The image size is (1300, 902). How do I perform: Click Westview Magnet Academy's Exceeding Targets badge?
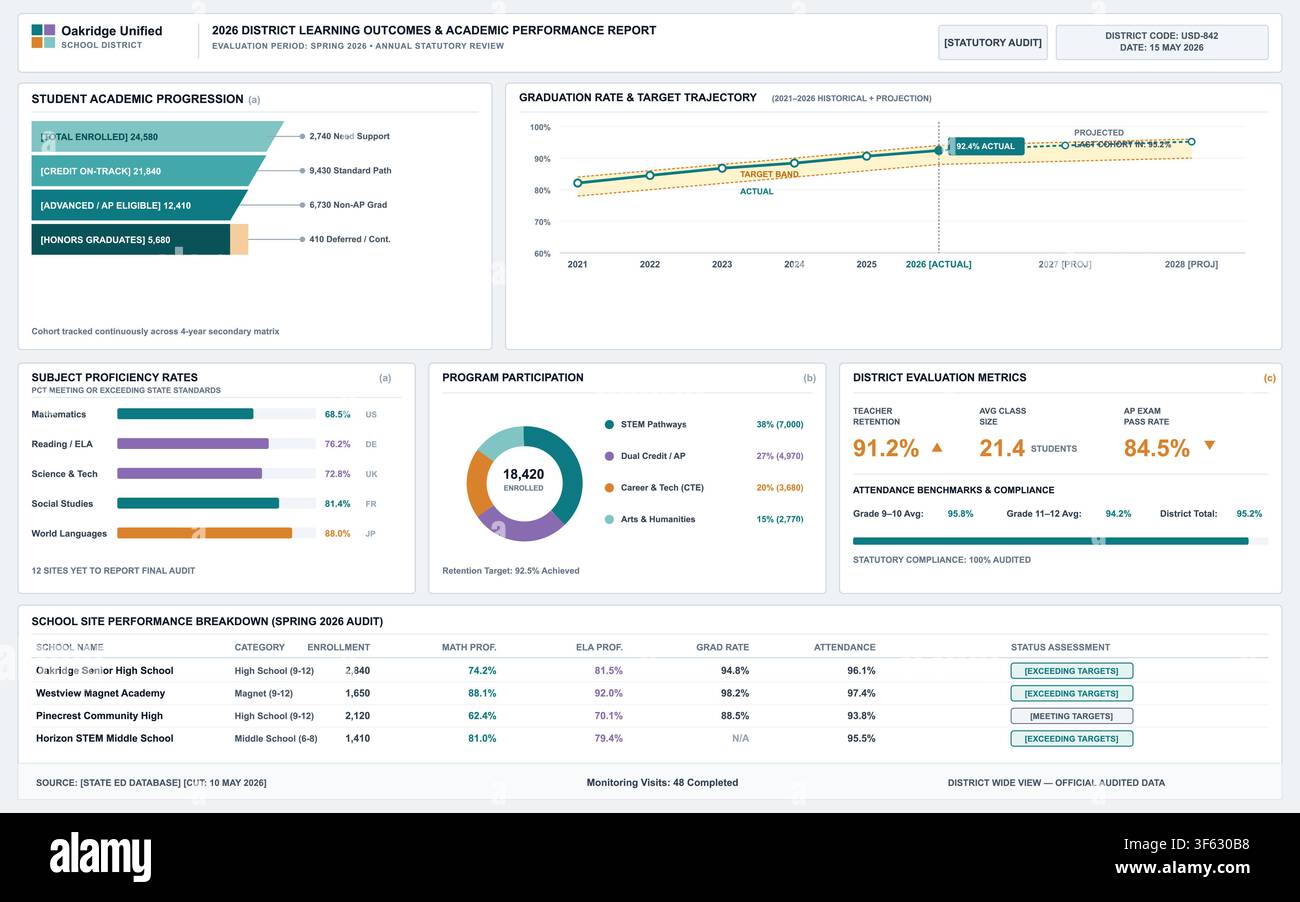click(1071, 693)
